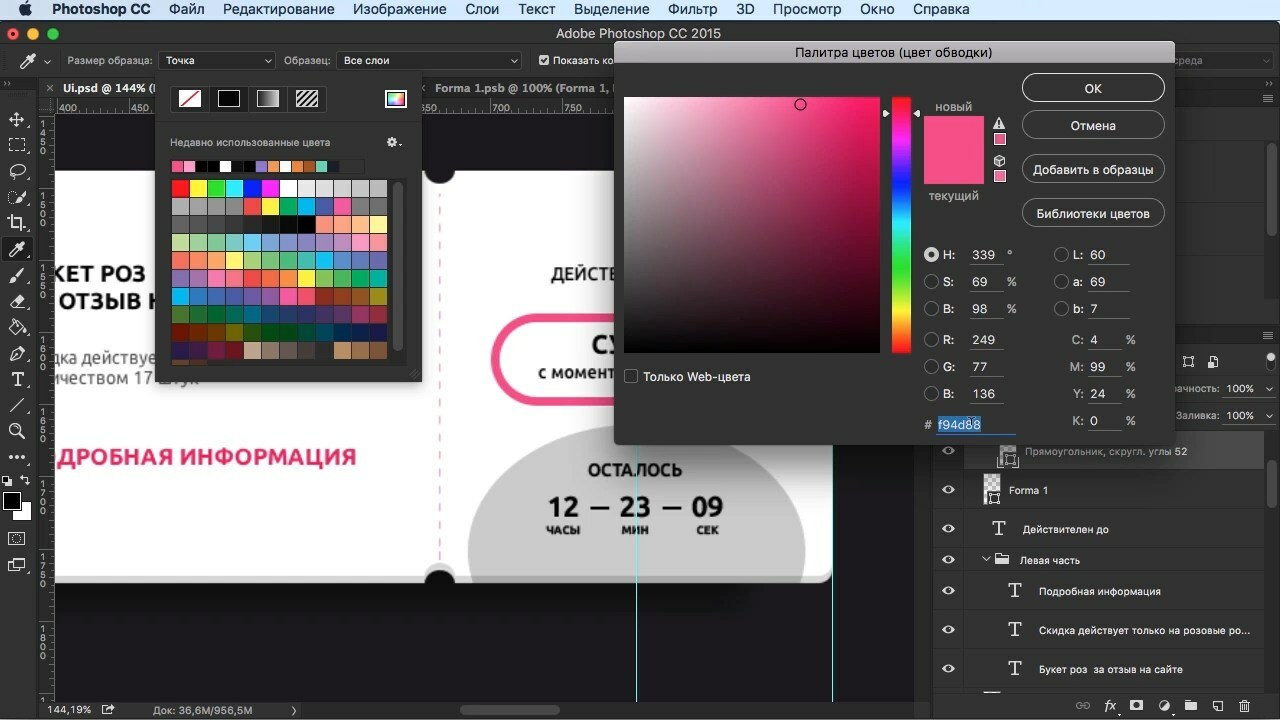Create a new layer
The width and height of the screenshot is (1280, 720).
point(1218,706)
